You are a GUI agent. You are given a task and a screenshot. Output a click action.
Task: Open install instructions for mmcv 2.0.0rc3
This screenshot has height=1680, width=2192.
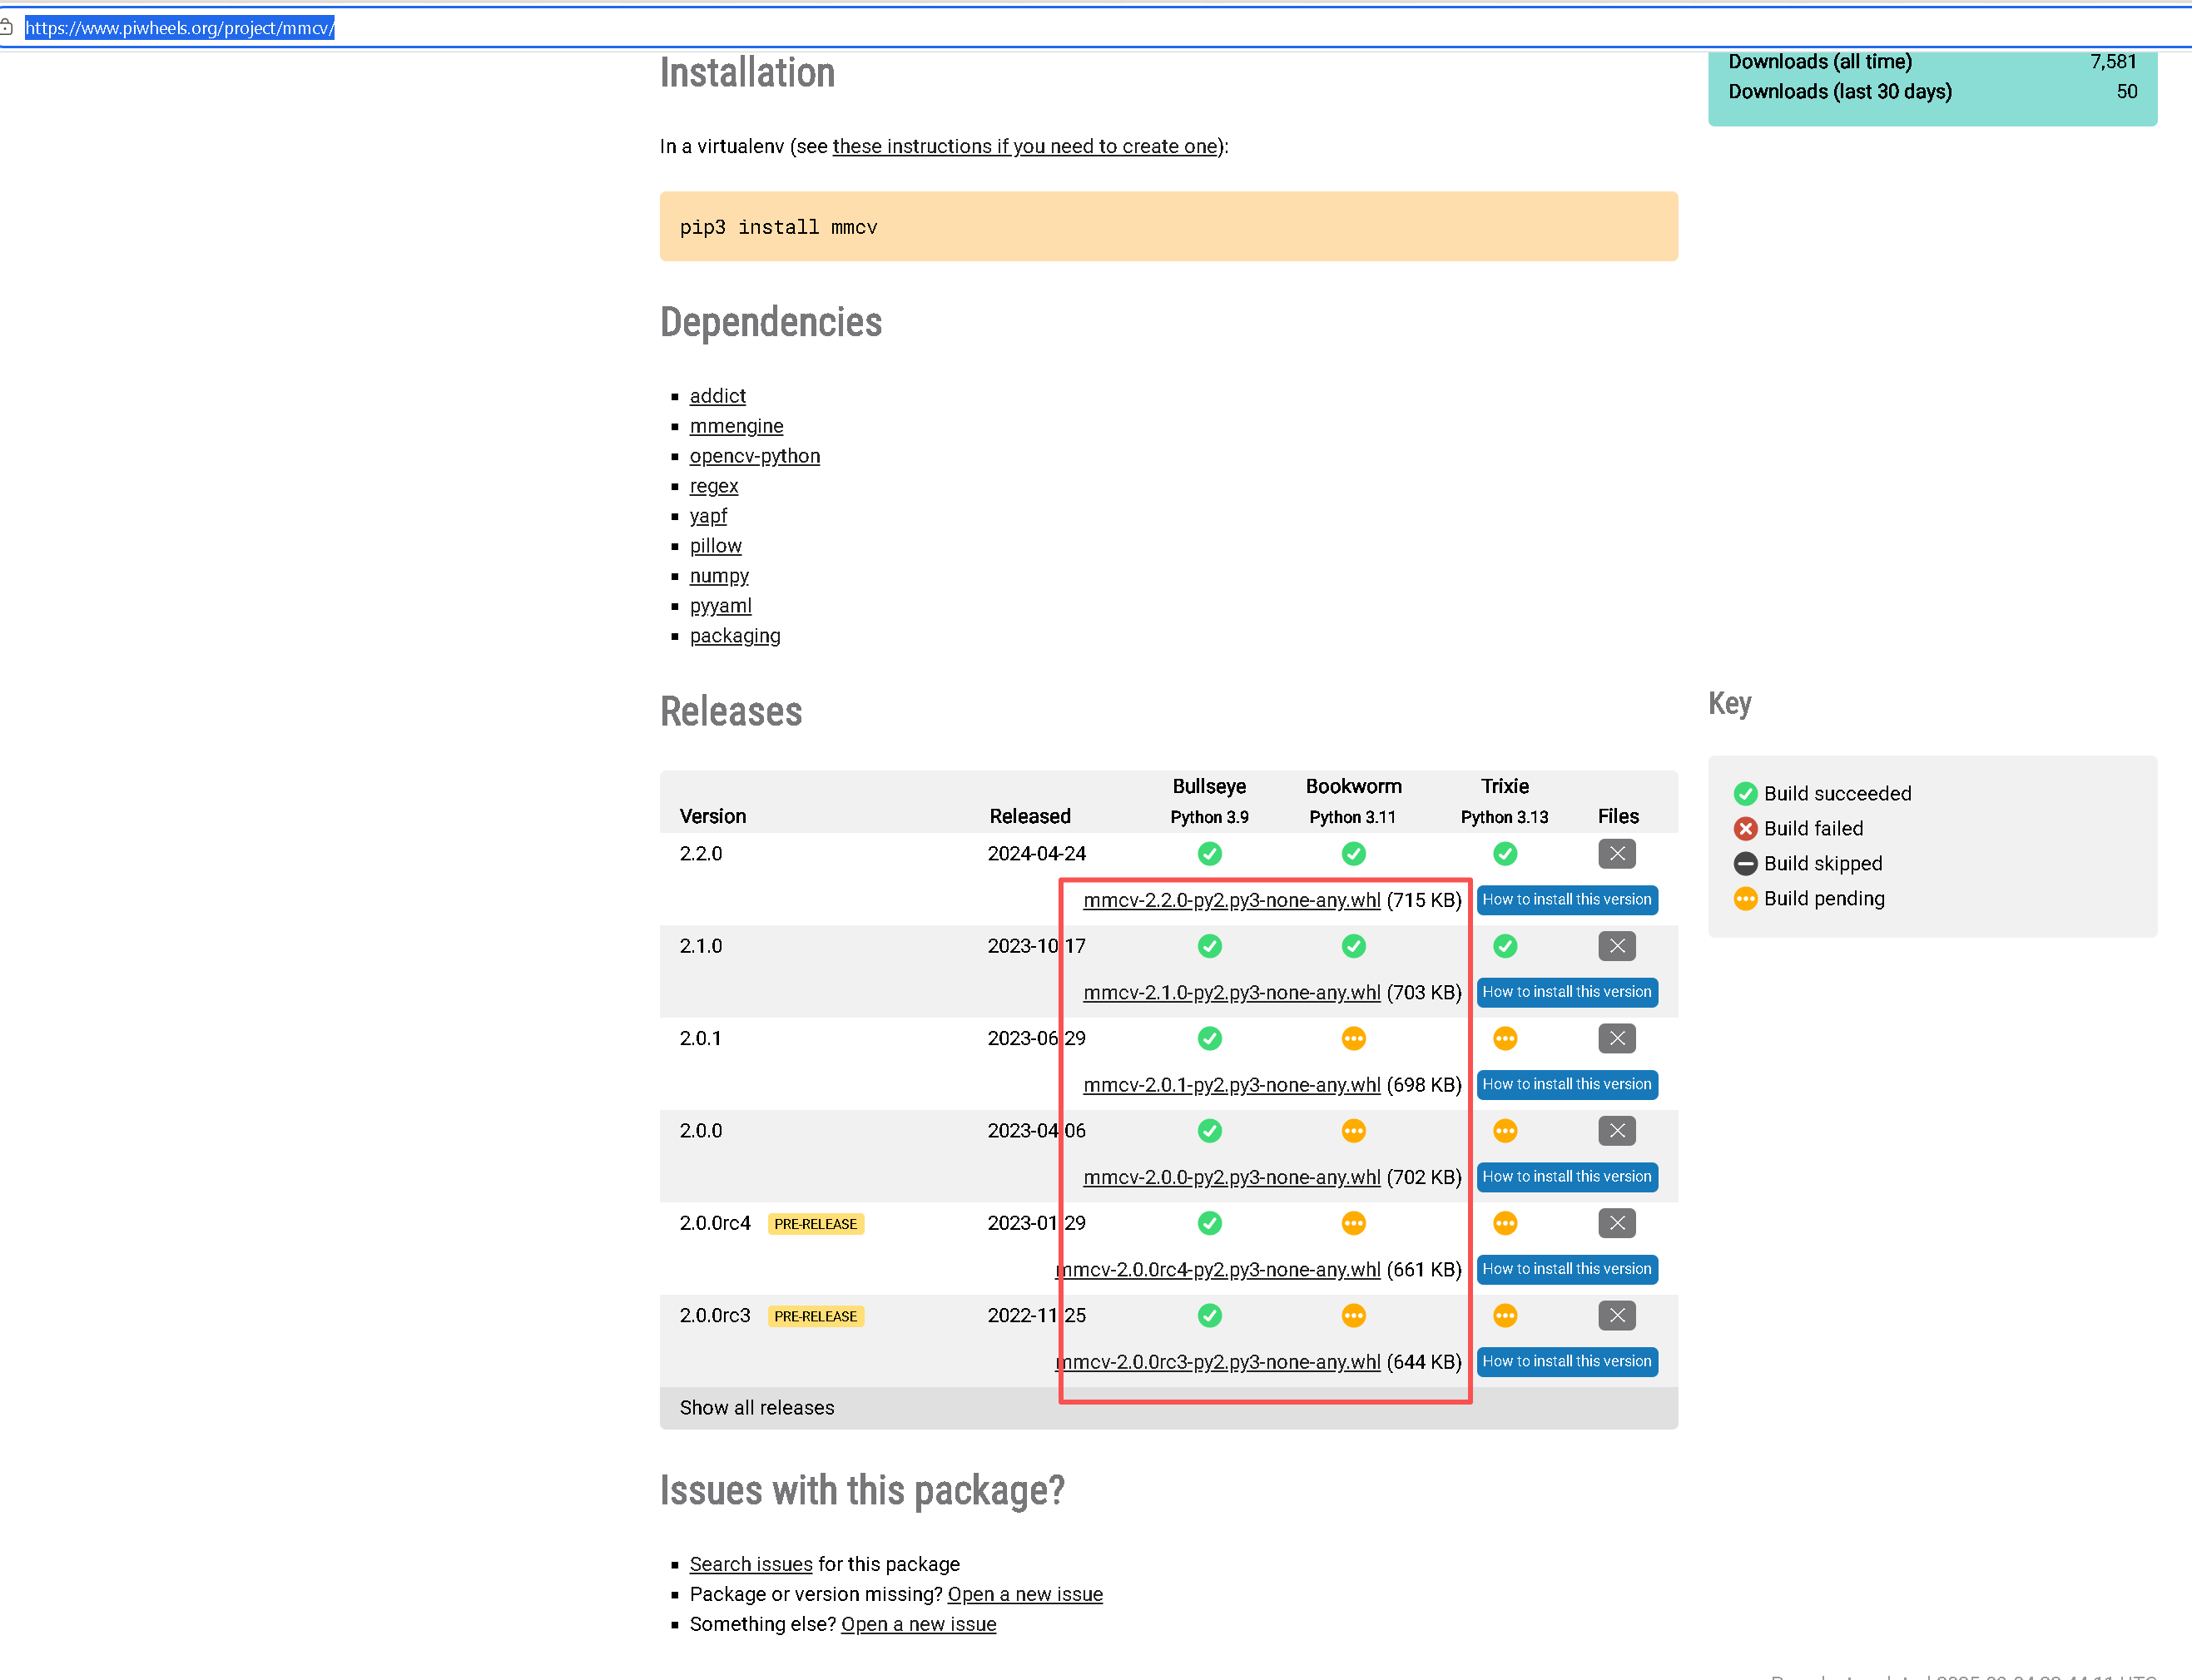click(1566, 1362)
